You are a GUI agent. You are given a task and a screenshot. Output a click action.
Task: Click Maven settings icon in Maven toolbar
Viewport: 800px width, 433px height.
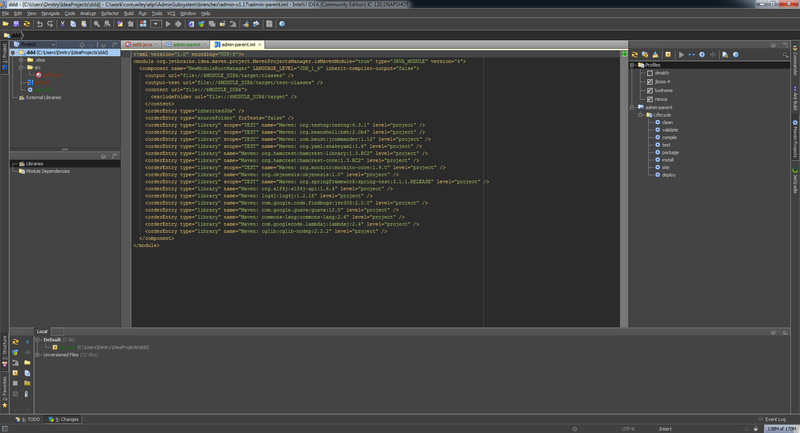(x=725, y=55)
